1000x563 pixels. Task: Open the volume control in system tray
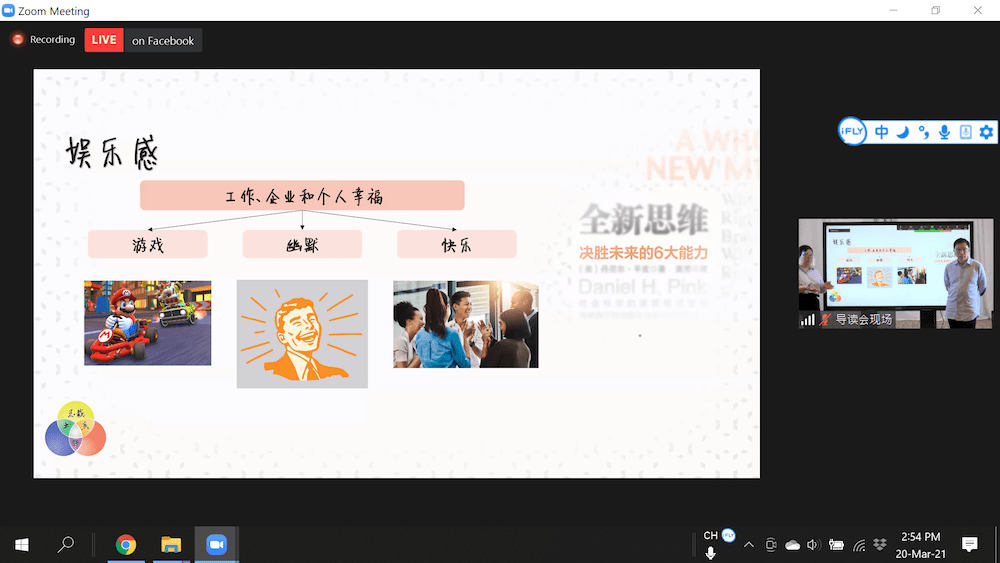click(813, 544)
